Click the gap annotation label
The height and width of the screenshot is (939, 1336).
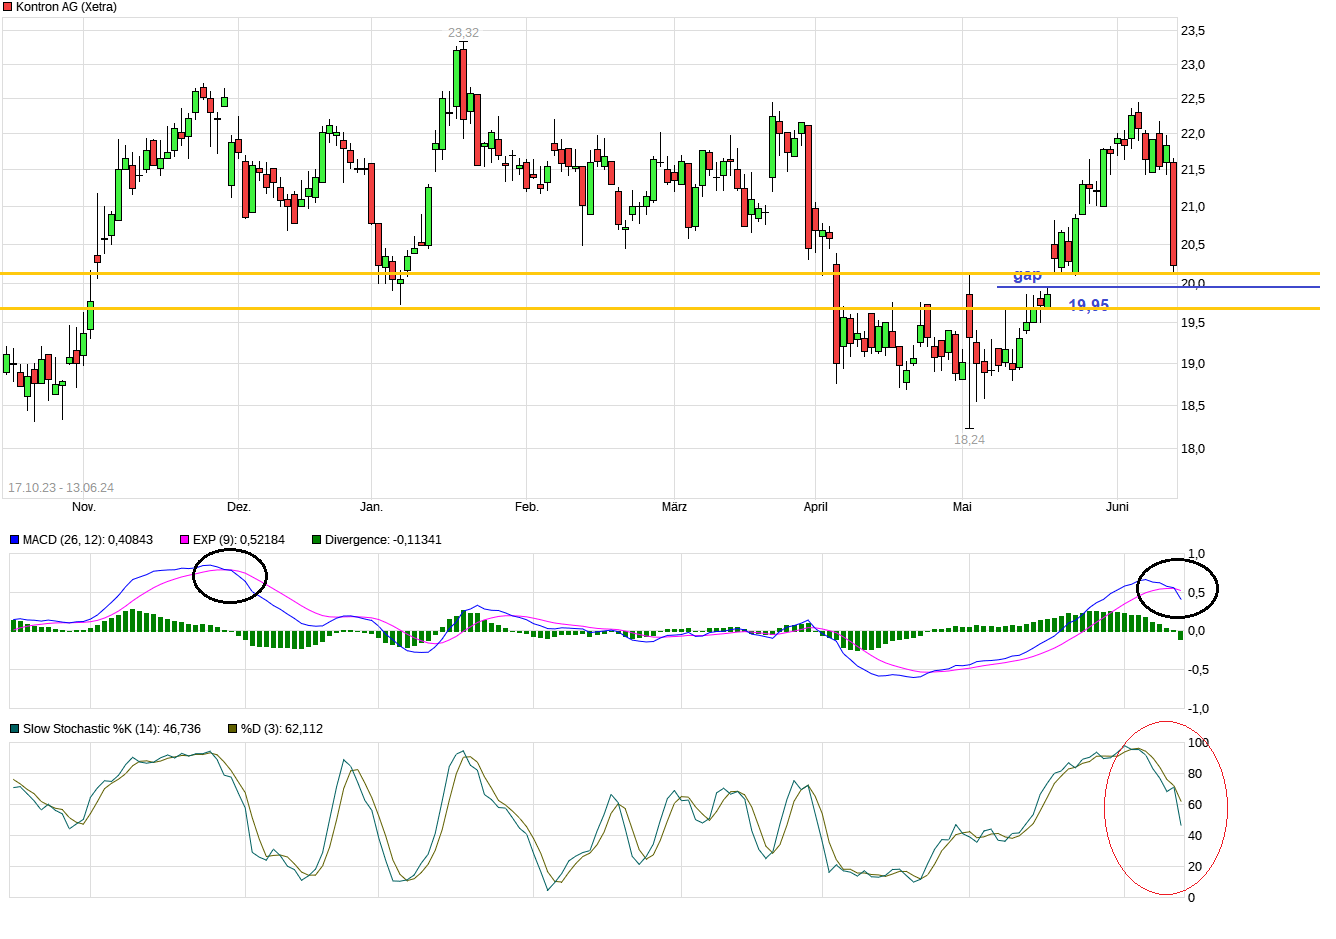coord(1026,274)
